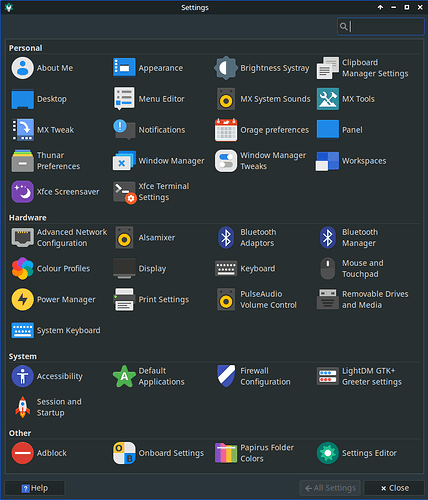Click the "Workspaces" label text
This screenshot has height=500, width=428.
point(364,161)
